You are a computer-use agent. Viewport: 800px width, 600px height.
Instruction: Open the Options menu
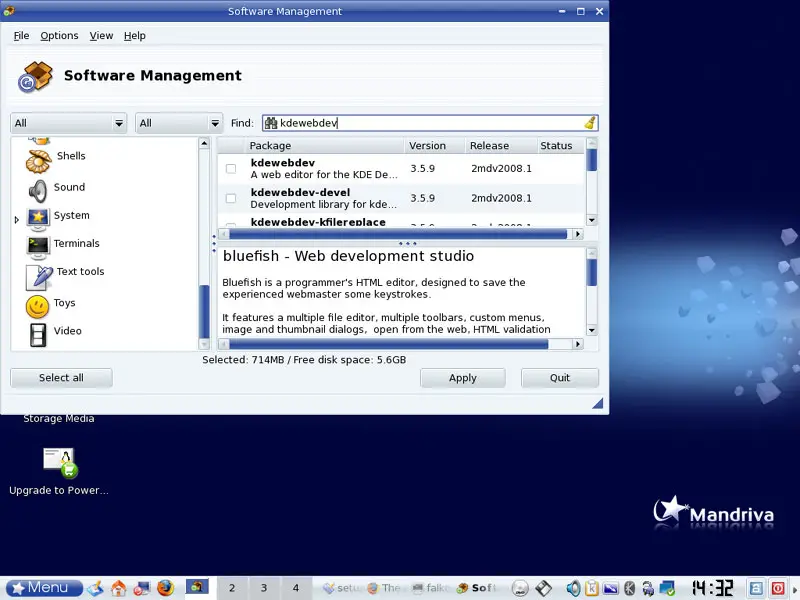click(59, 36)
